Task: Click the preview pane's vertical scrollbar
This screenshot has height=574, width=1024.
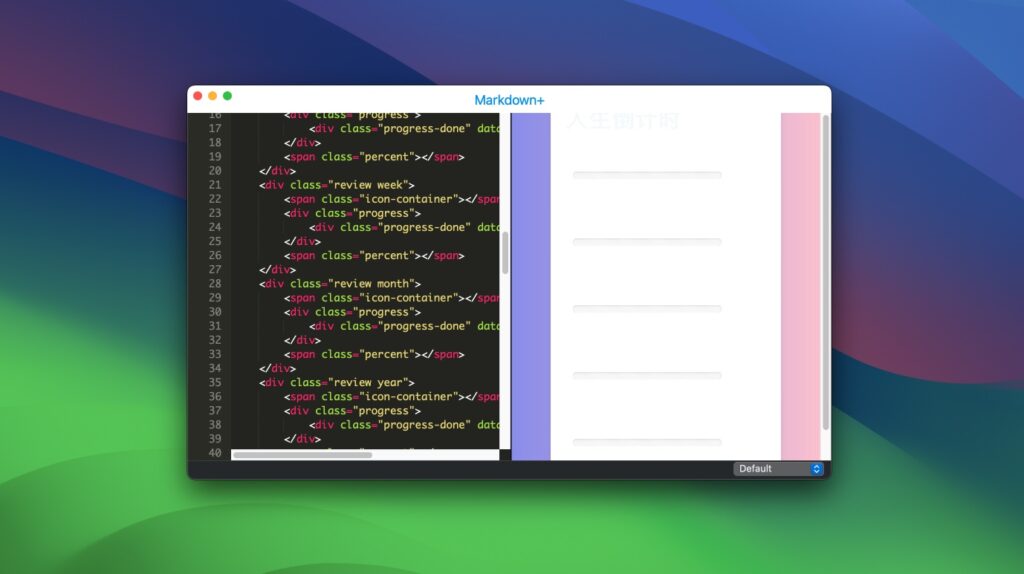Action: click(x=825, y=272)
